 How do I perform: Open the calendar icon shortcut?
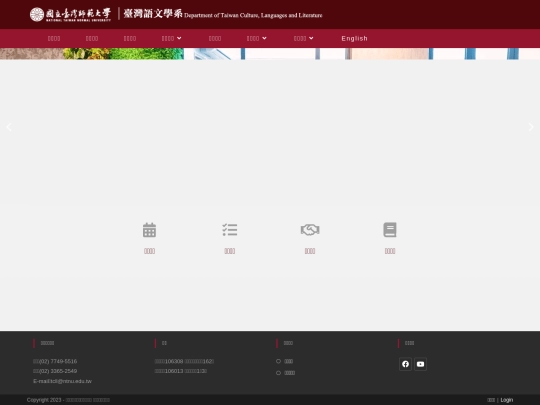(149, 230)
